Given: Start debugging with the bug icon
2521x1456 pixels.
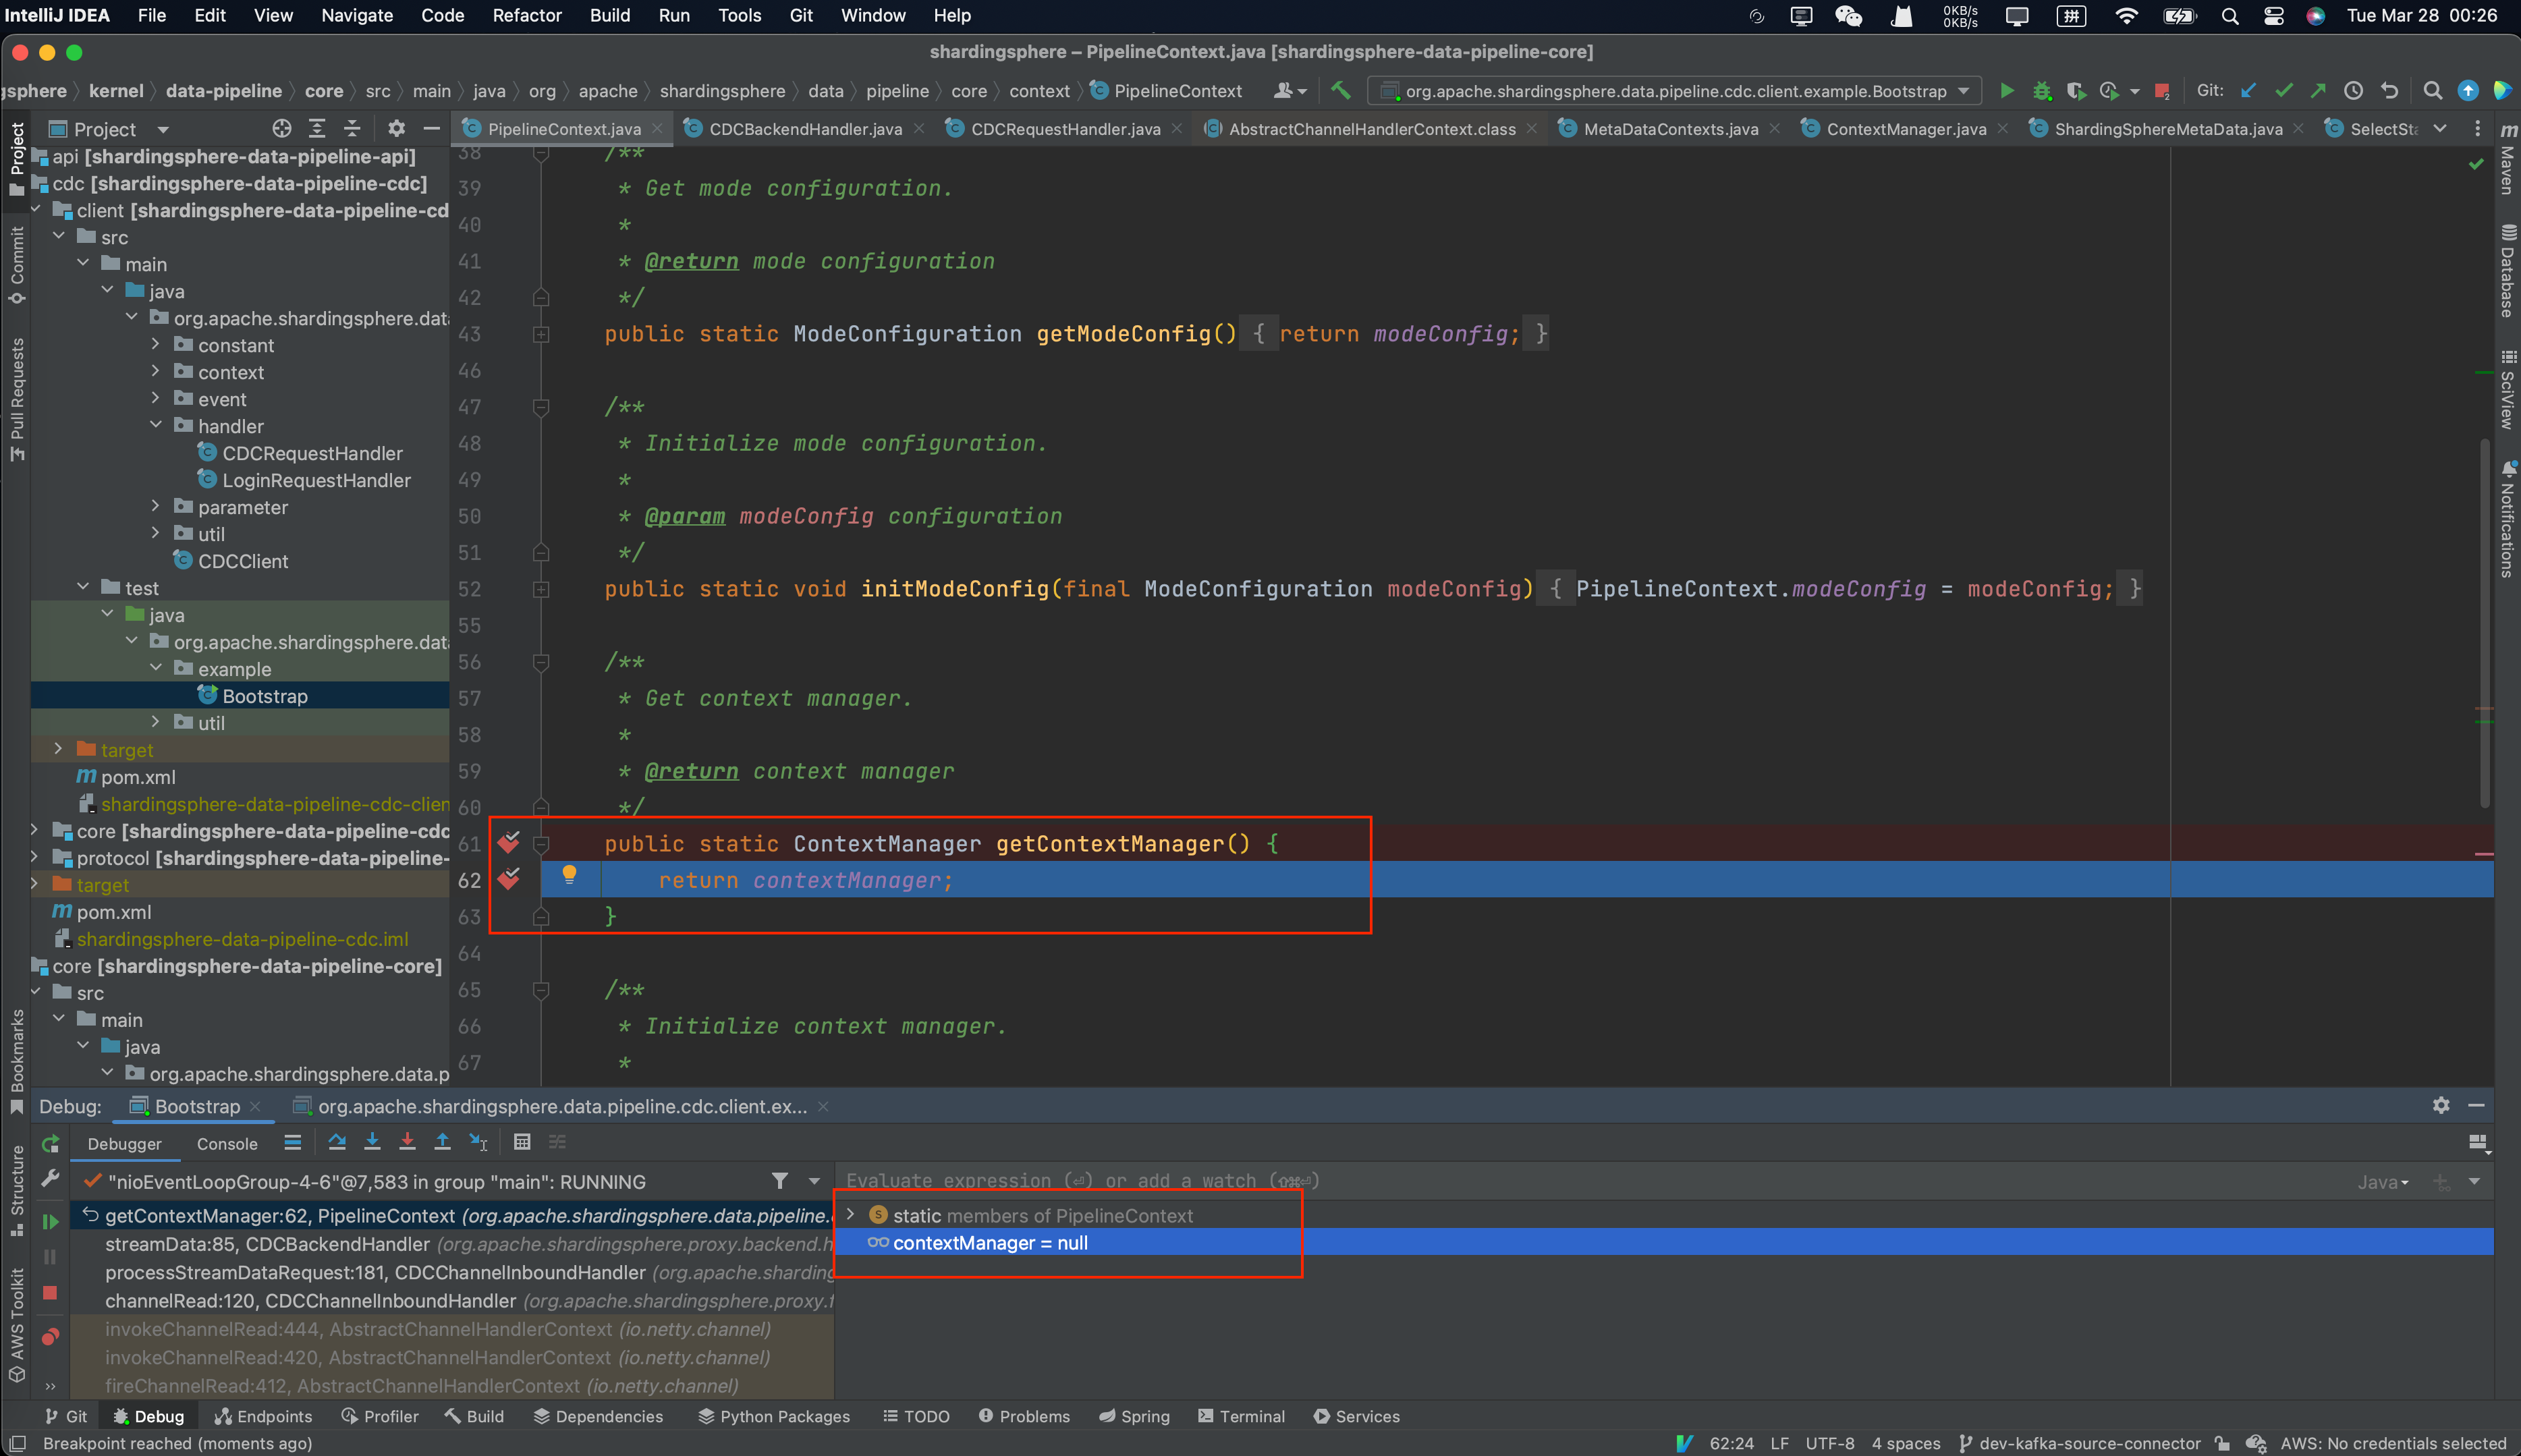Looking at the screenshot, I should [x=2041, y=91].
